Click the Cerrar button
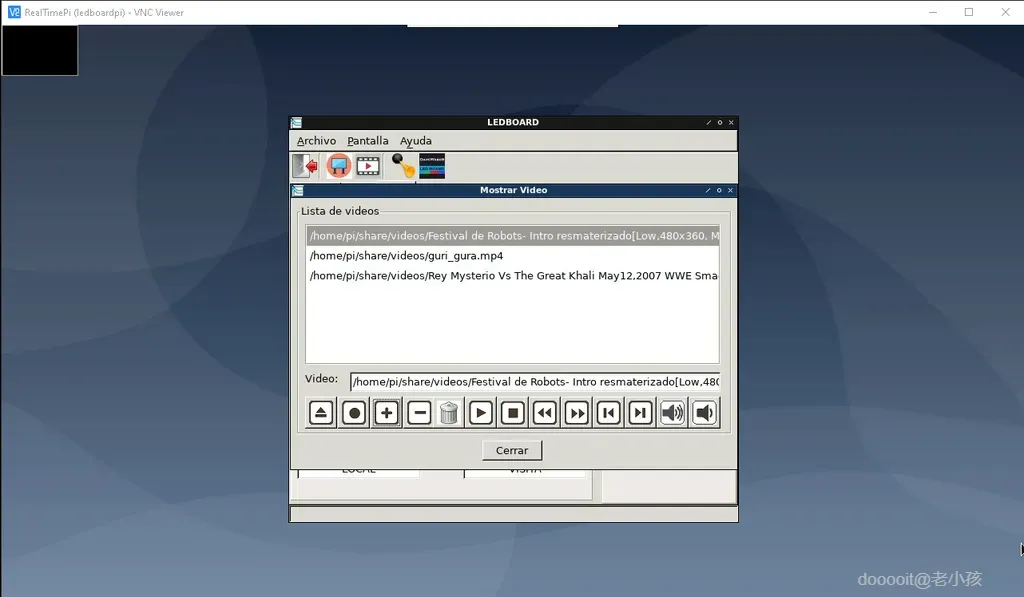Image resolution: width=1024 pixels, height=597 pixels. (512, 450)
